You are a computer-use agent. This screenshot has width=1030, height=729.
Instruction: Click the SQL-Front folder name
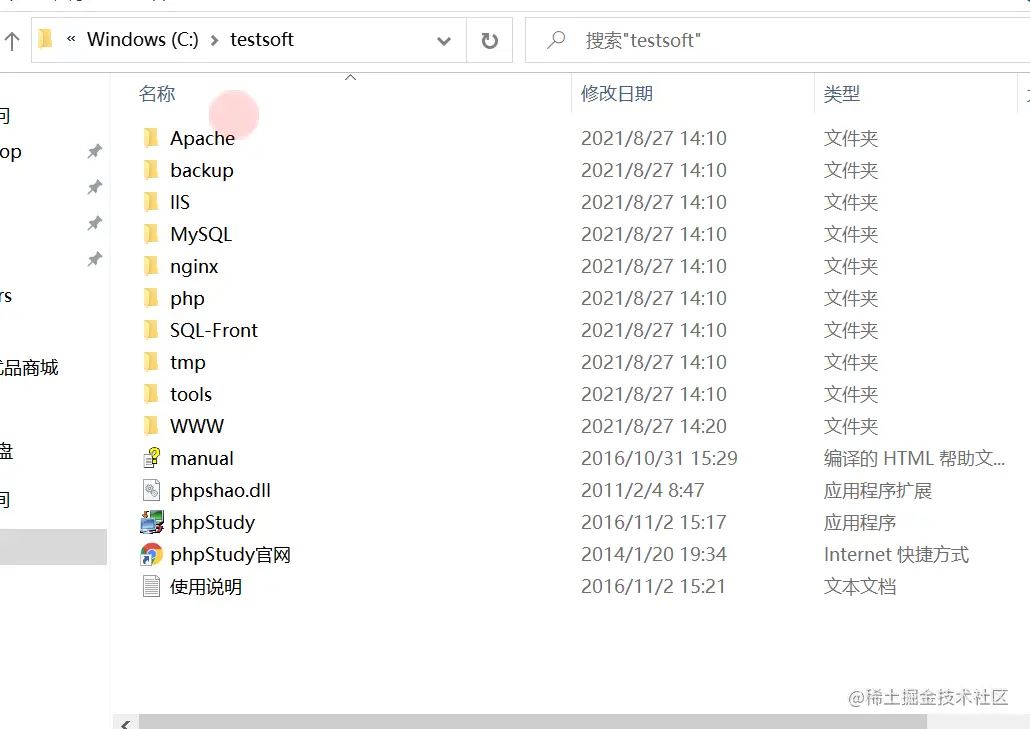click(x=213, y=330)
